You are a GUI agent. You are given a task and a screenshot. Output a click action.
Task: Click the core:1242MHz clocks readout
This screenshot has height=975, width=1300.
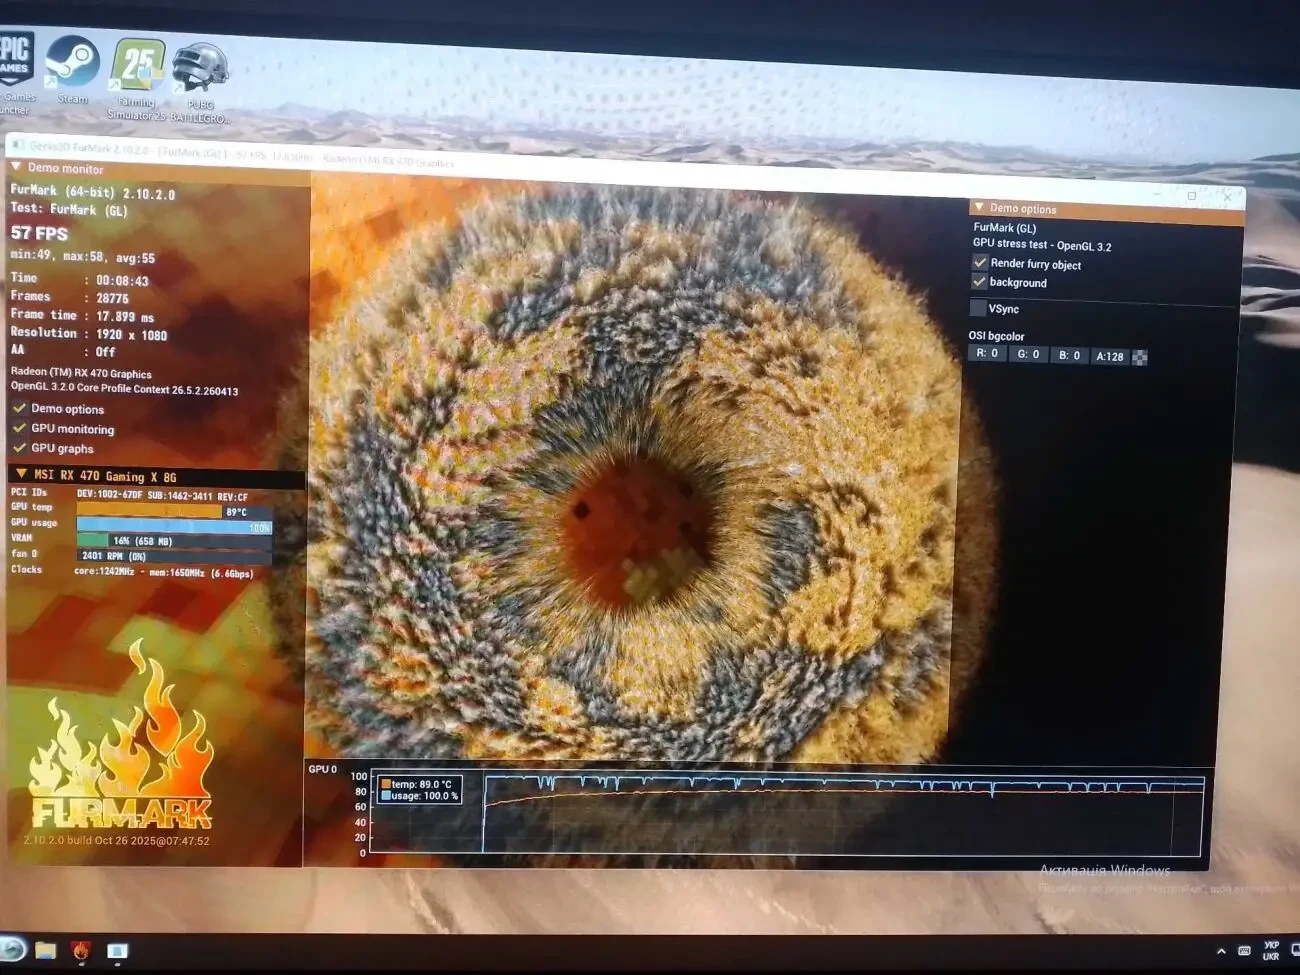[x=164, y=573]
